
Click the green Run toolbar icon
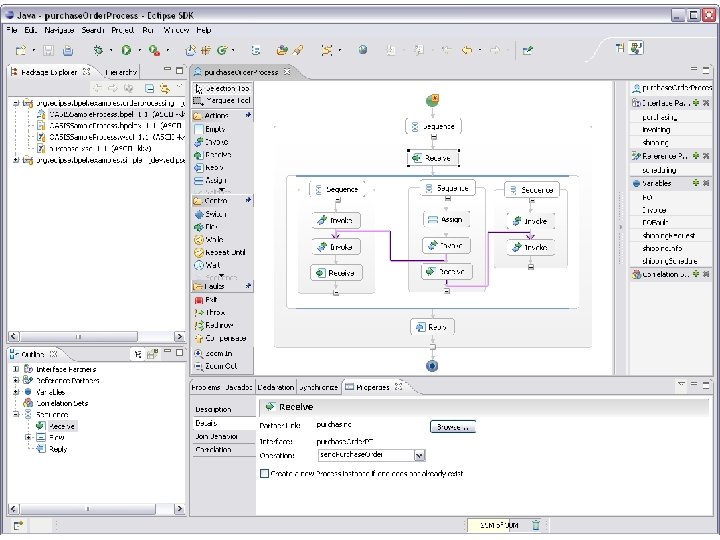point(126,50)
